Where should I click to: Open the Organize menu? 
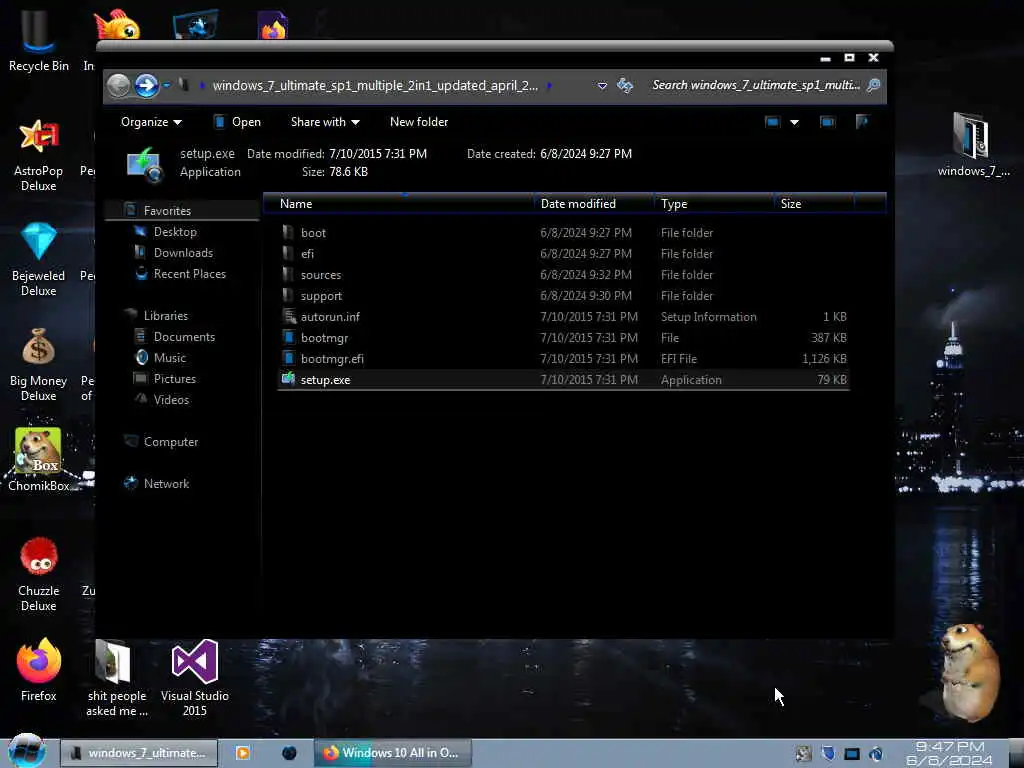point(151,122)
